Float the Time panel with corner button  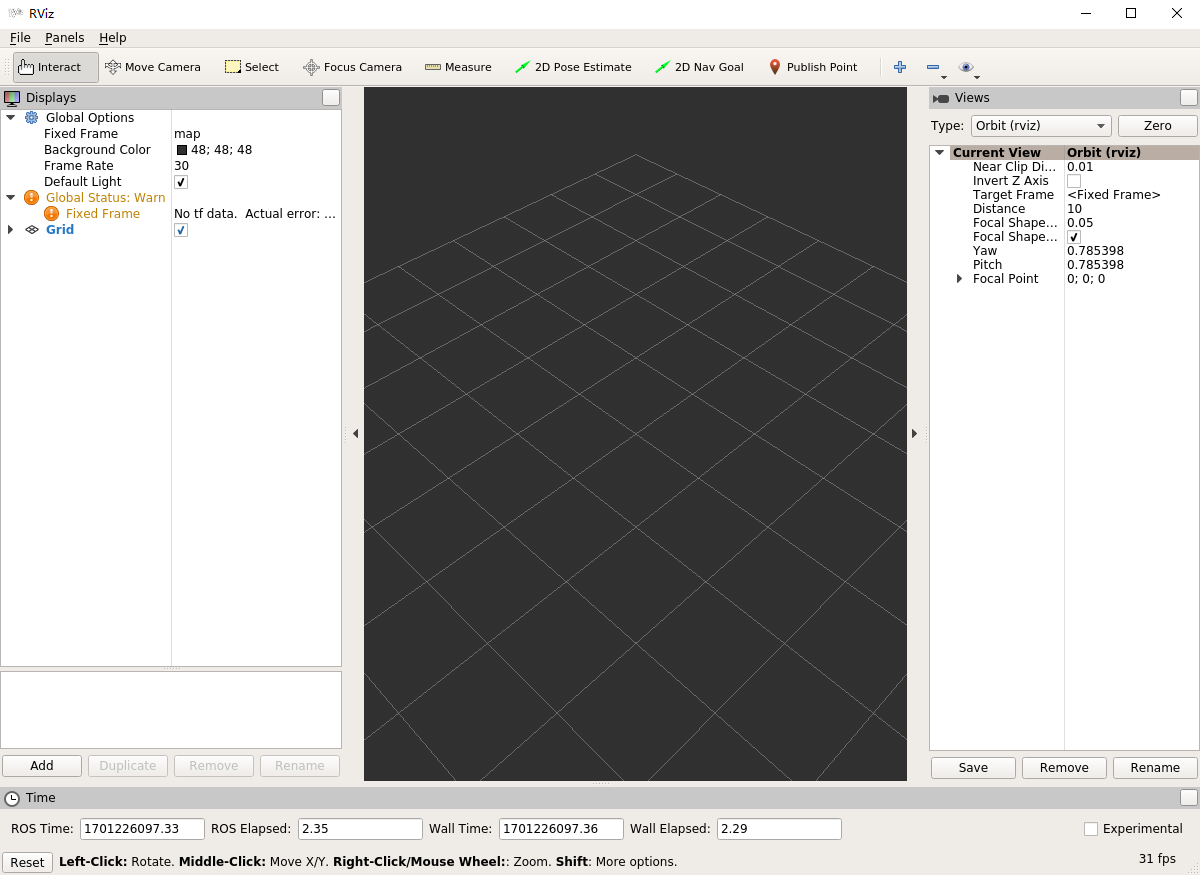pos(1189,798)
